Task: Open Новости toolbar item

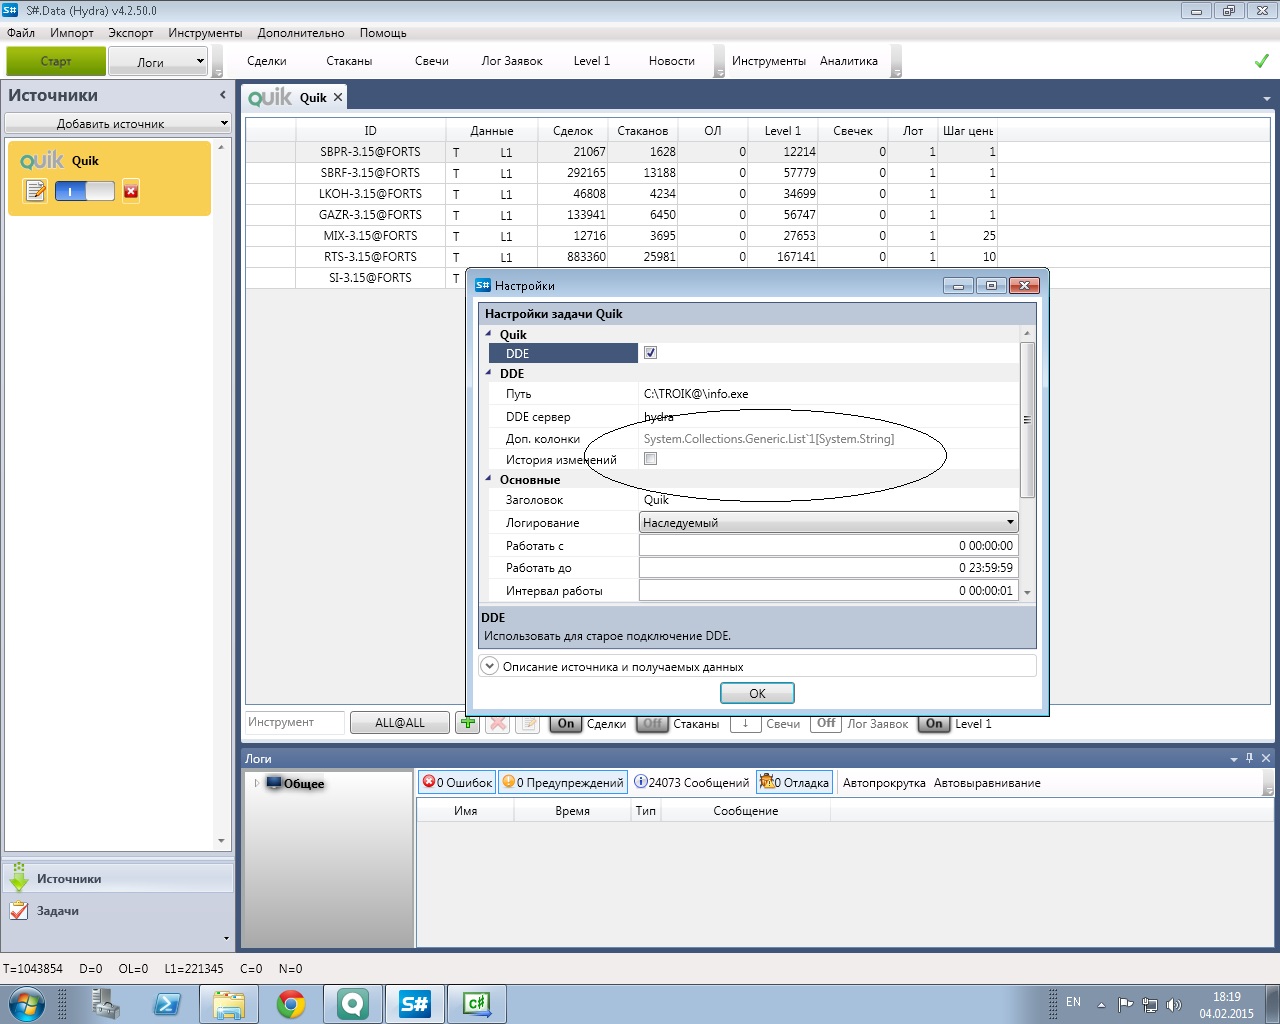Action: (671, 61)
